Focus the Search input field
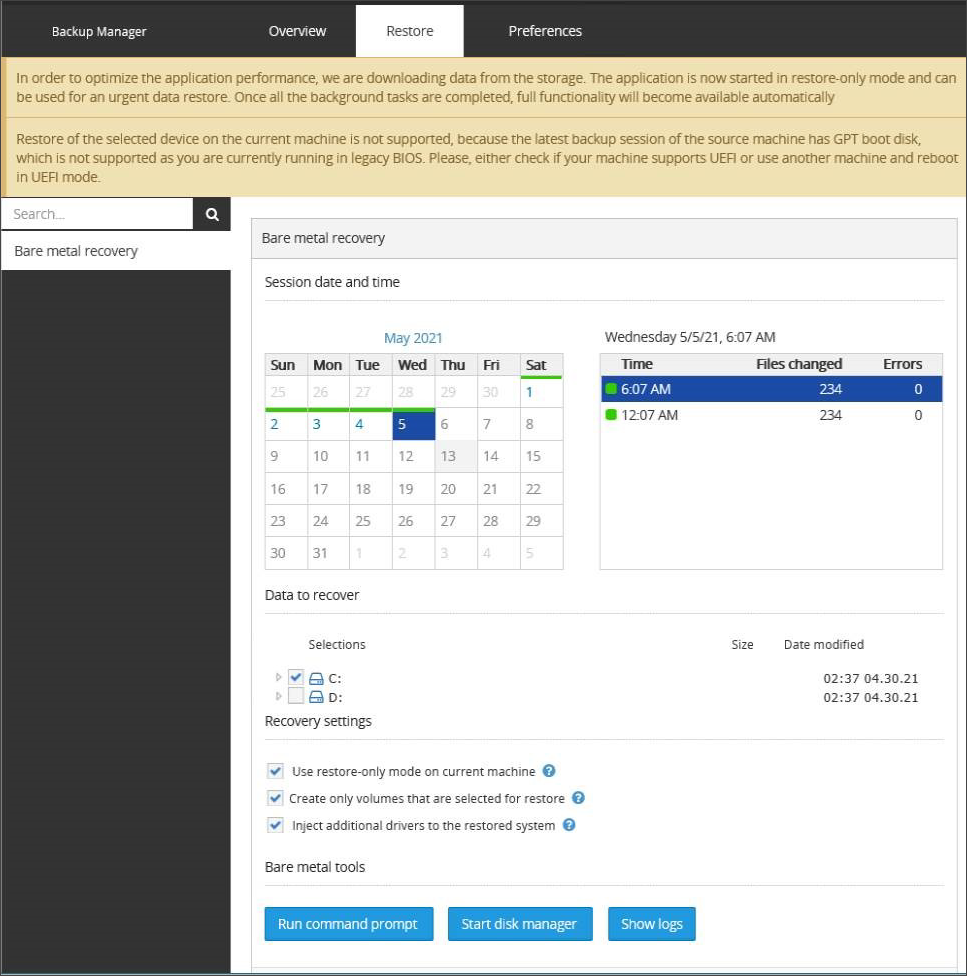This screenshot has height=976, width=967. 97,214
